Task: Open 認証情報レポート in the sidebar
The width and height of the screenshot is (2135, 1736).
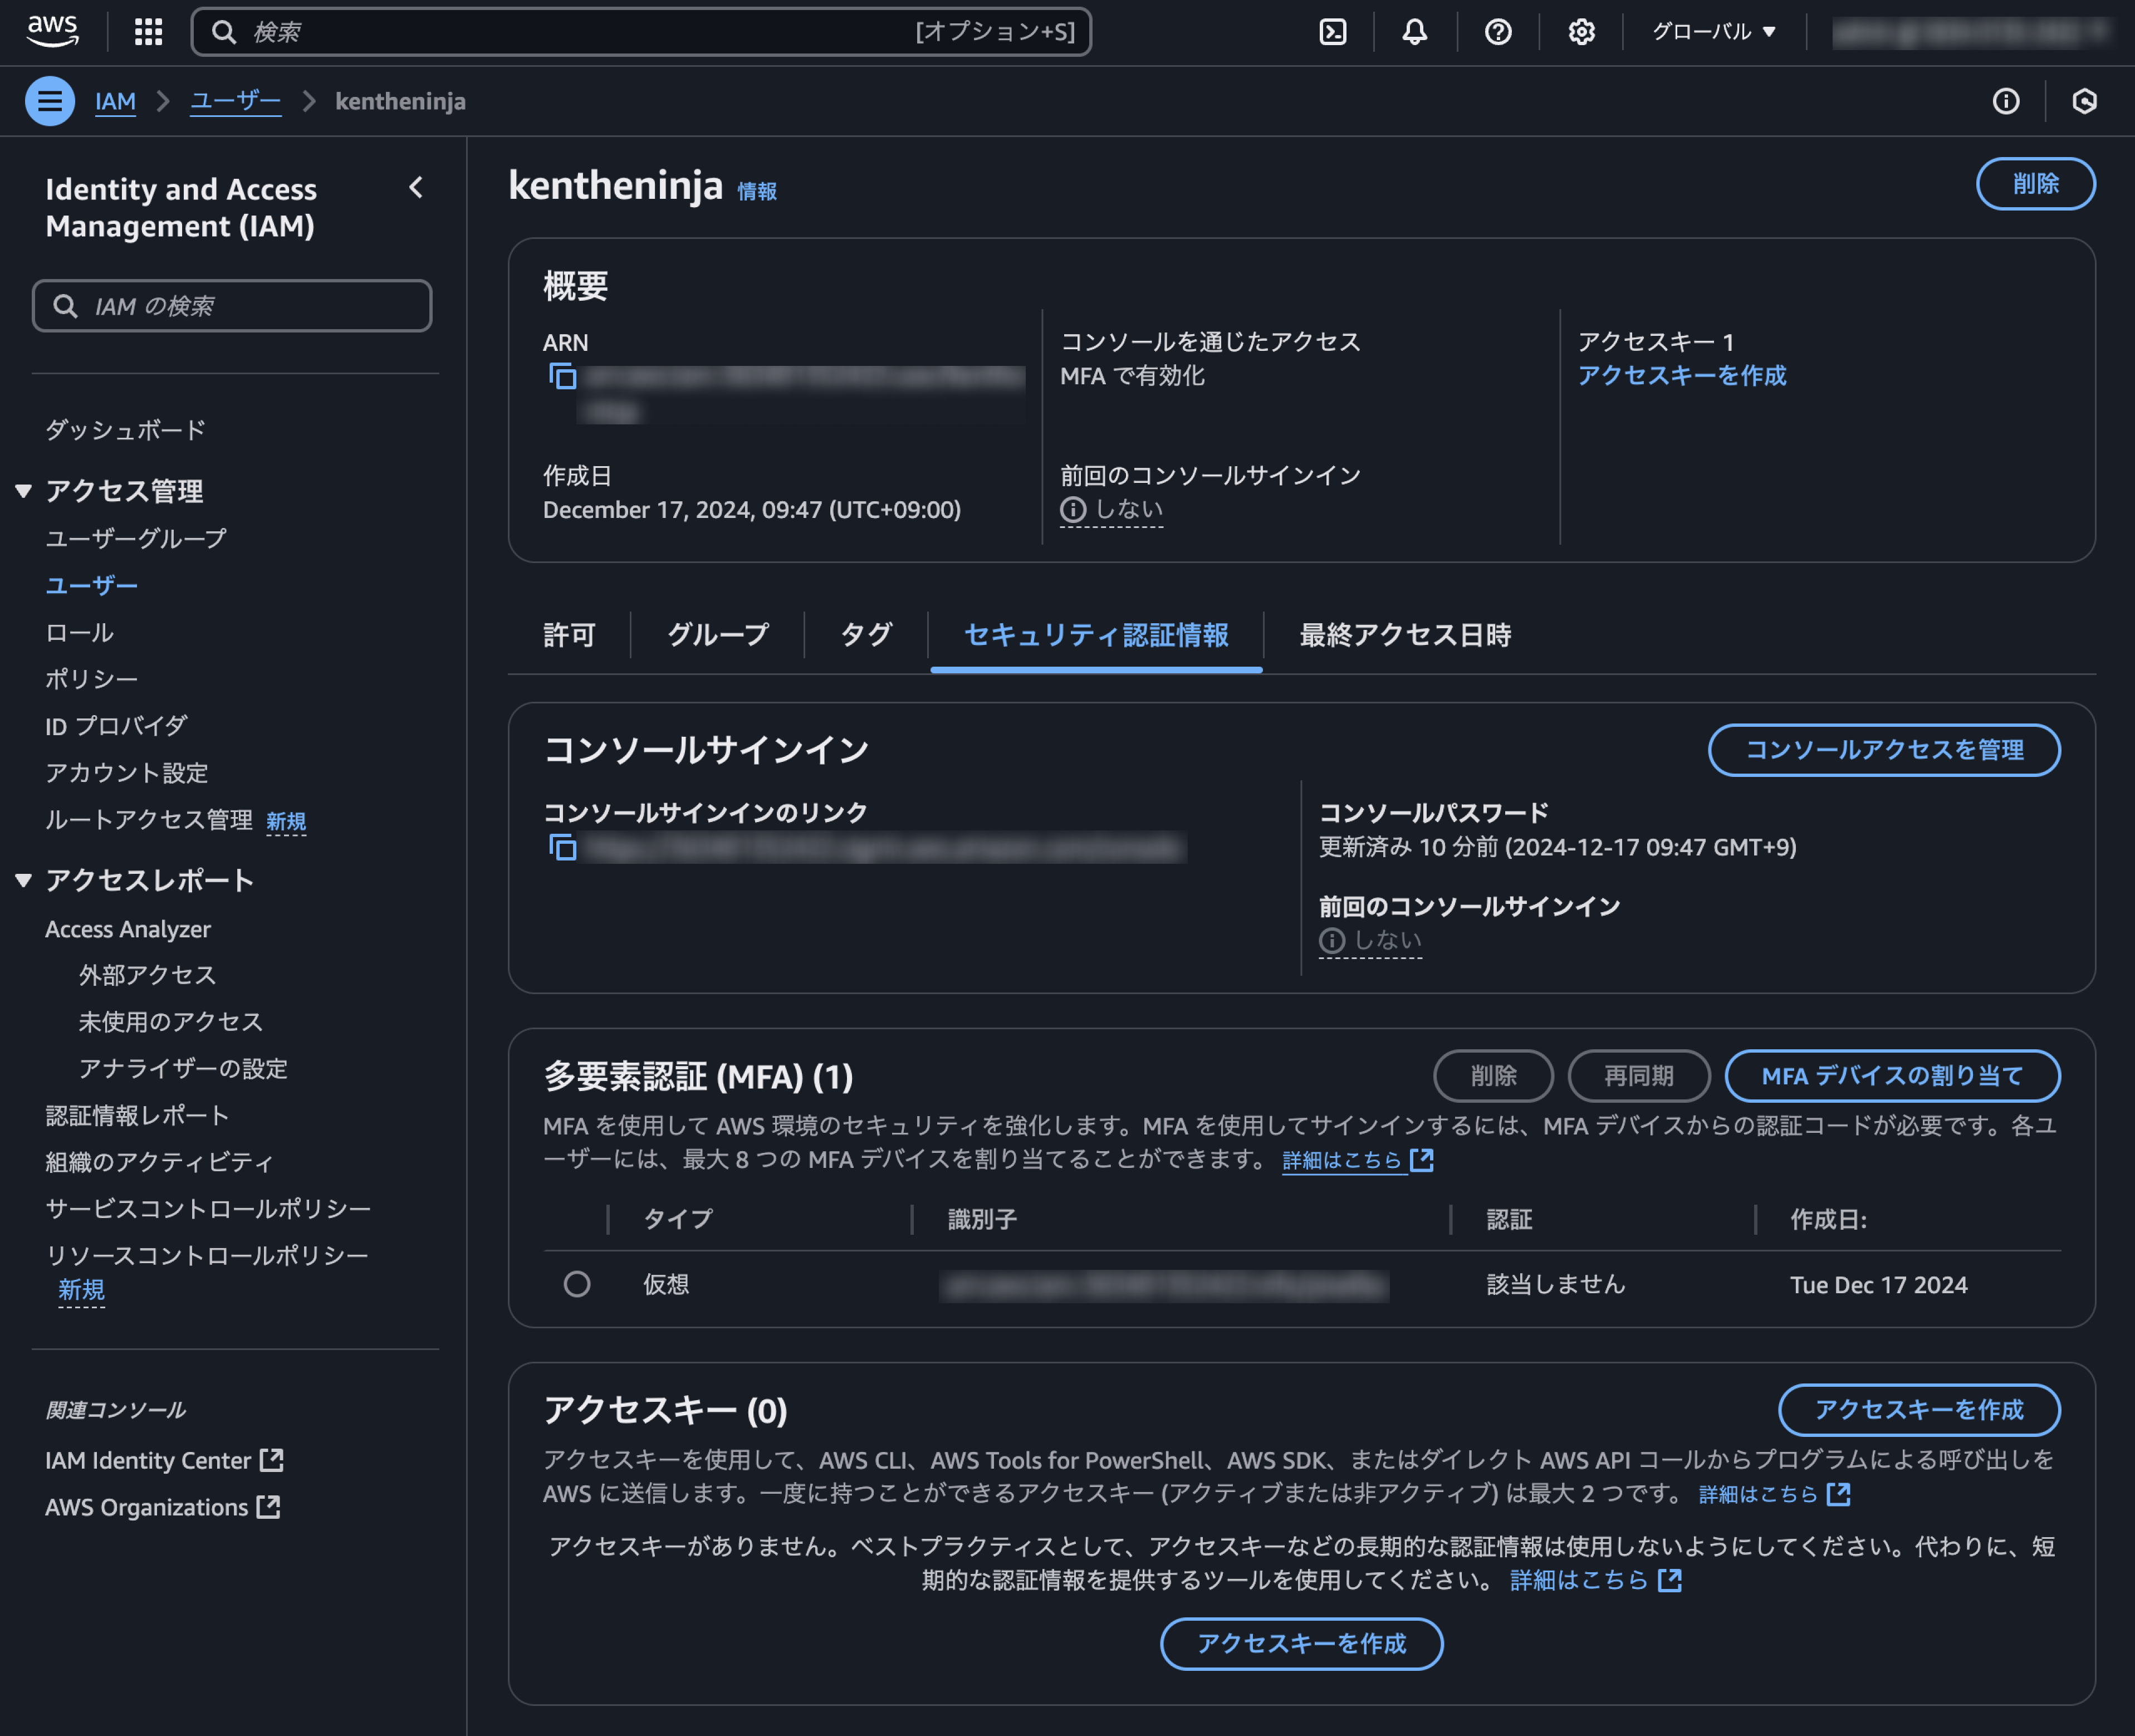Action: pos(137,1116)
